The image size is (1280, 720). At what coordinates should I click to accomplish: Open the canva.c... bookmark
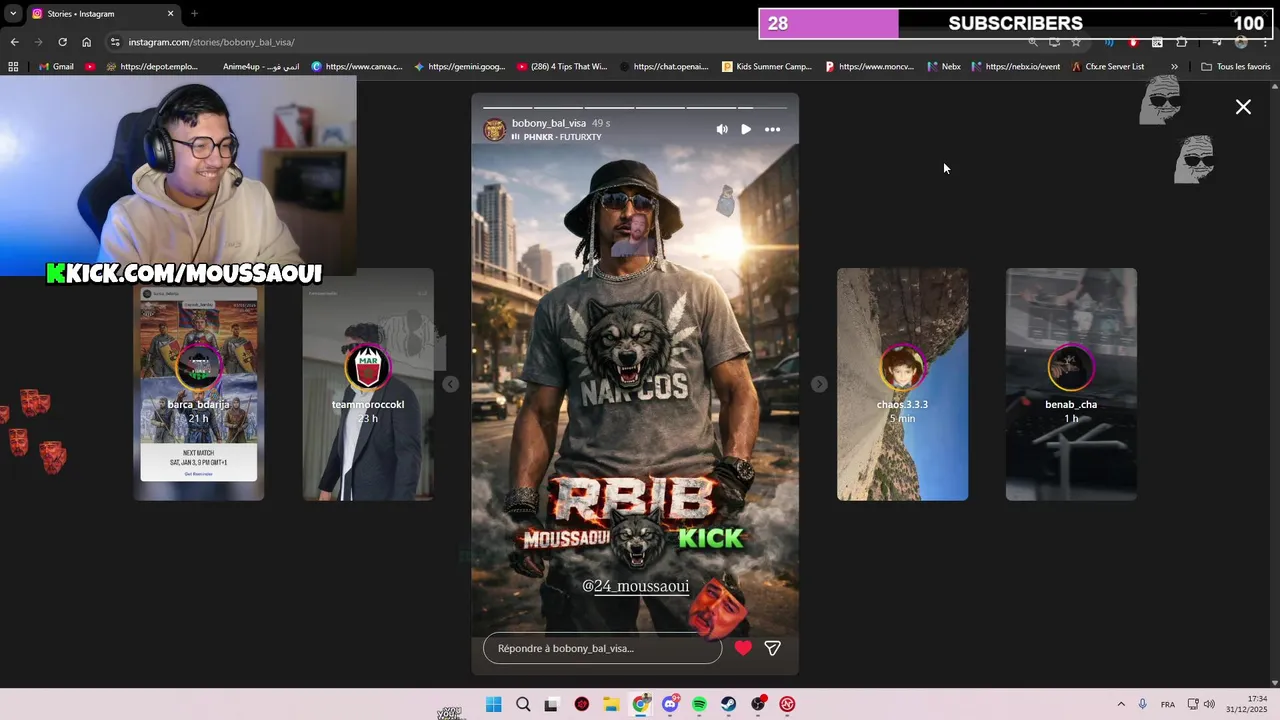(x=357, y=67)
